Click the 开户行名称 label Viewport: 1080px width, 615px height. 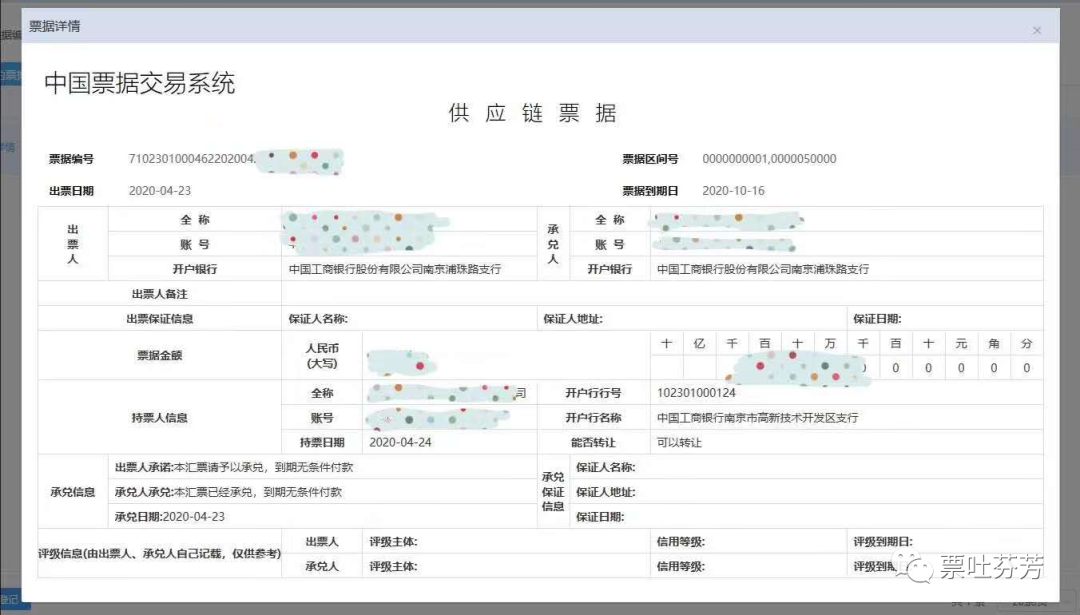pyautogui.click(x=593, y=418)
